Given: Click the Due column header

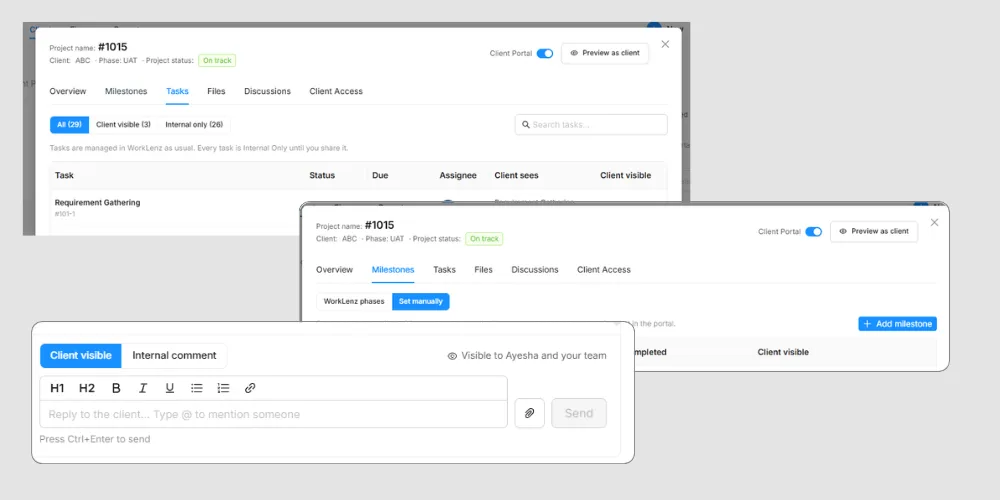Looking at the screenshot, I should coord(380,175).
